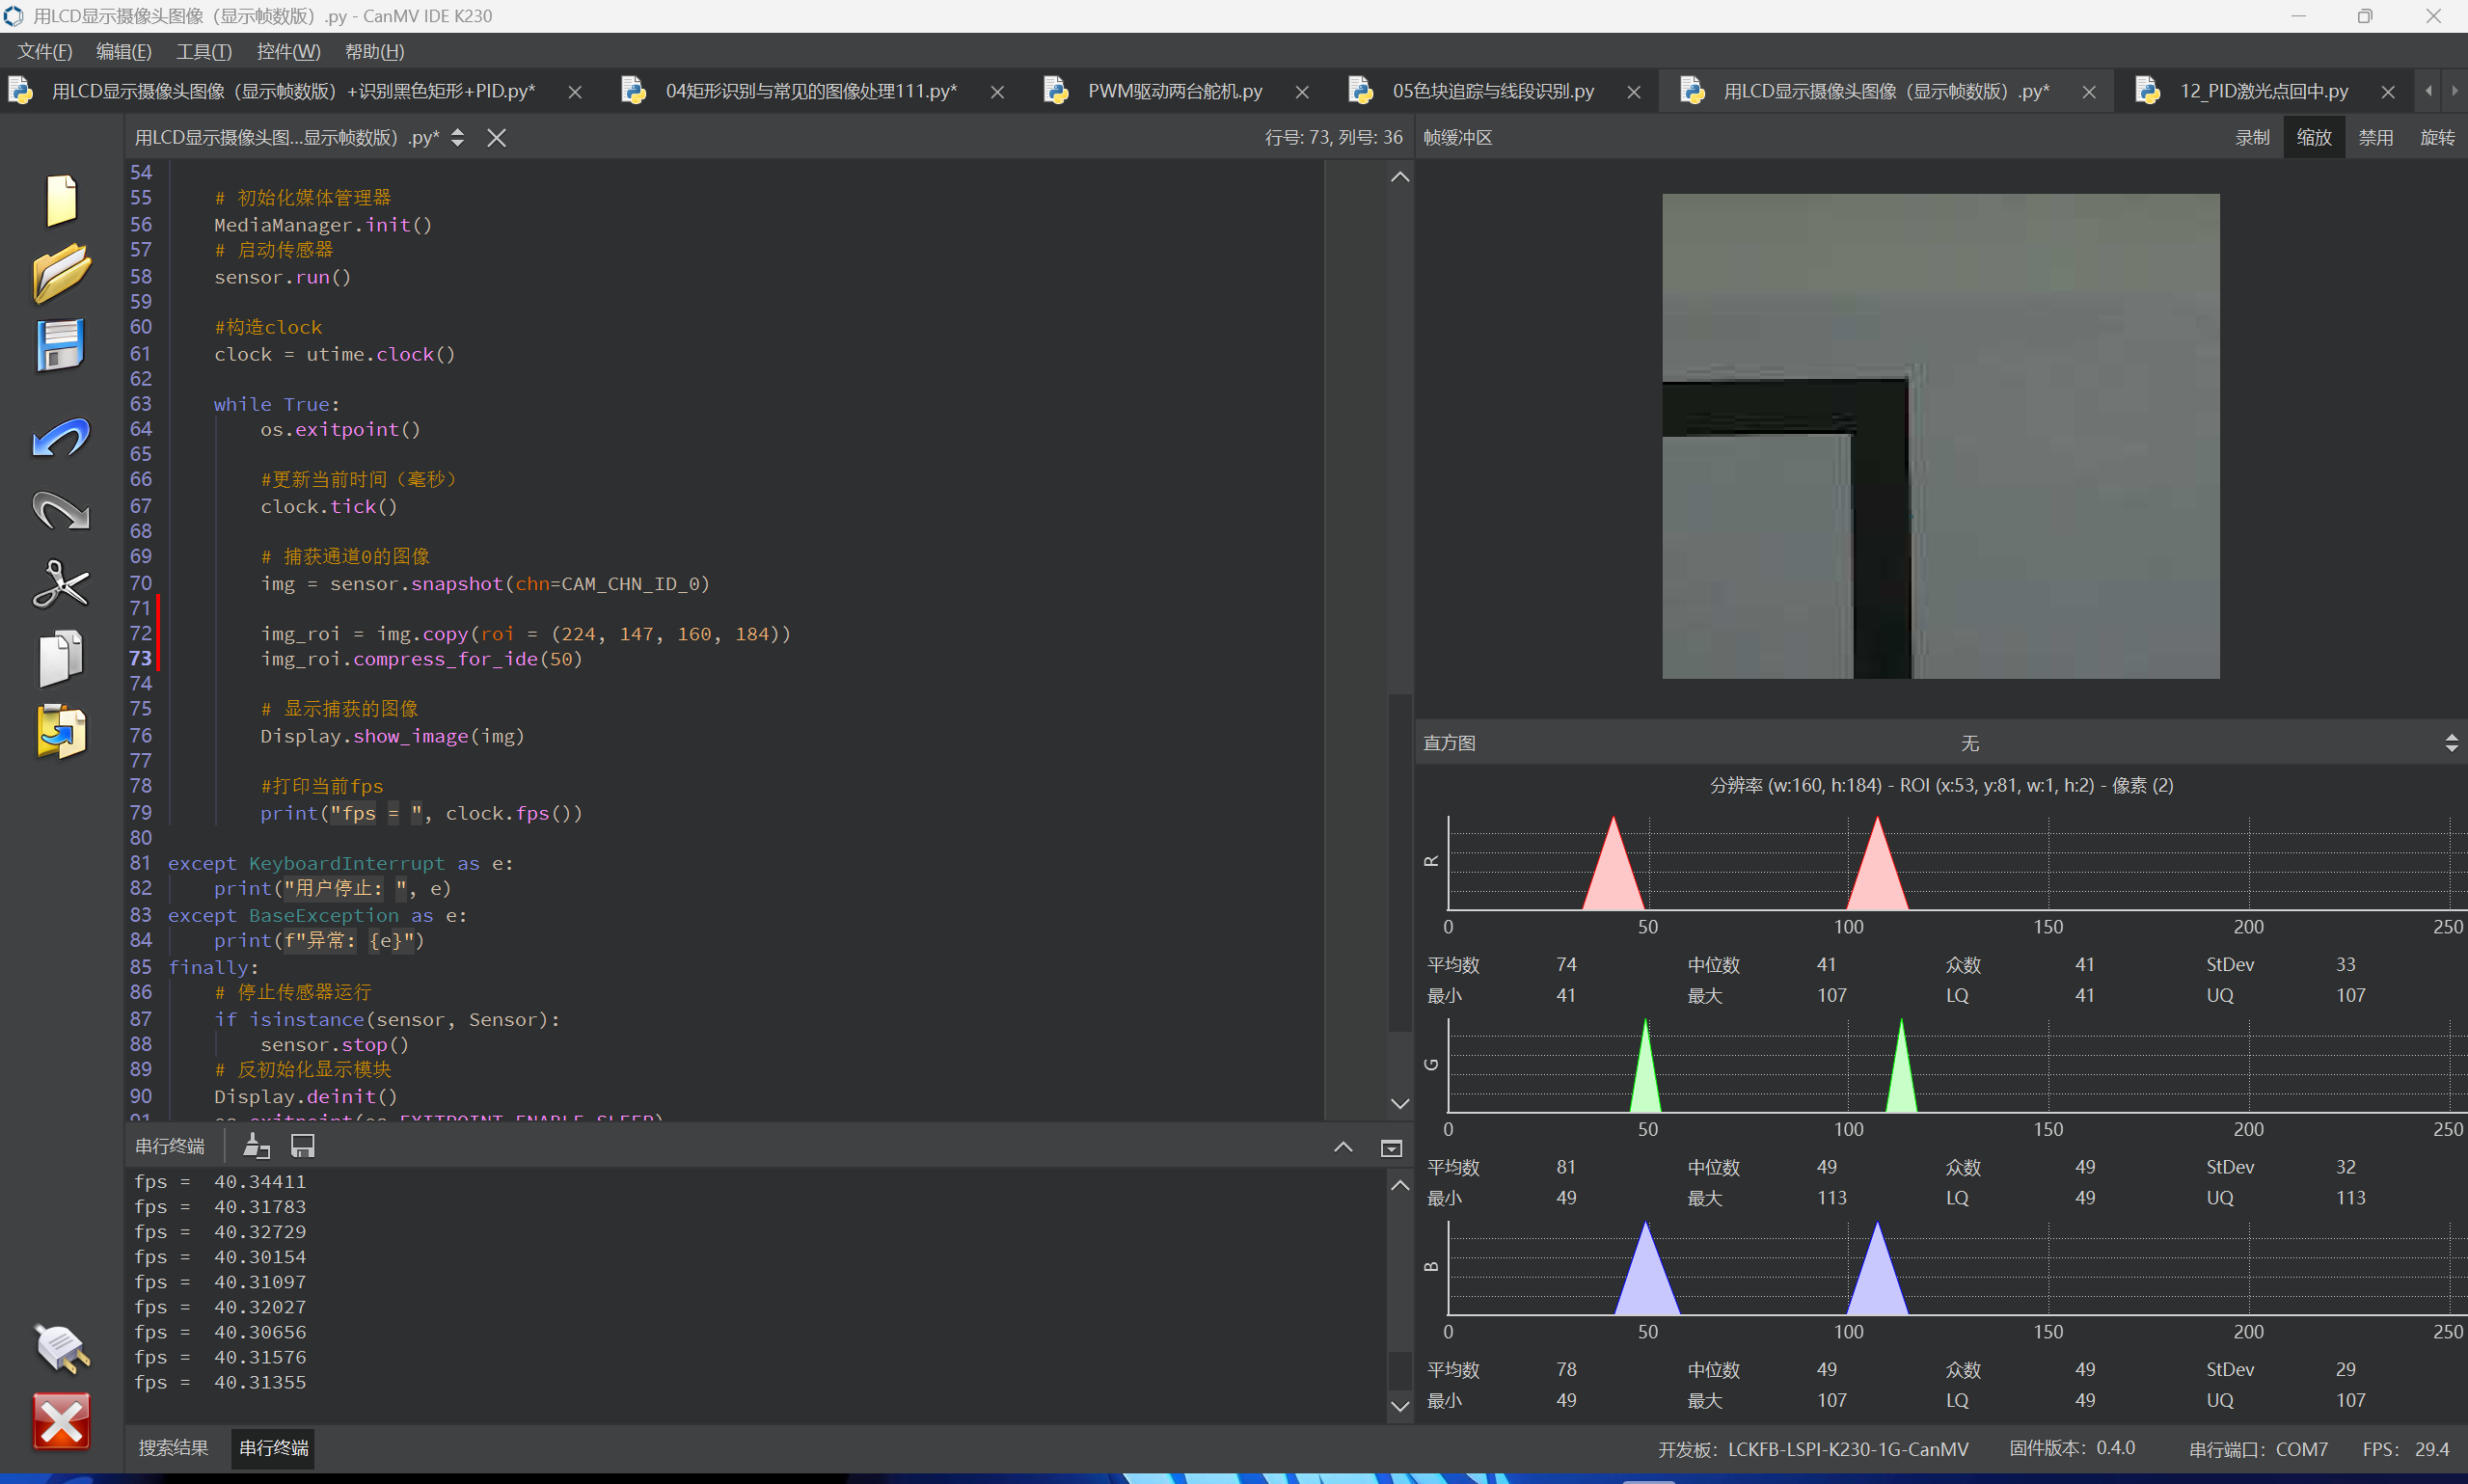This screenshot has width=2468, height=1484.
Task: Switch to the 搜索结果 panel button
Action: tap(173, 1448)
